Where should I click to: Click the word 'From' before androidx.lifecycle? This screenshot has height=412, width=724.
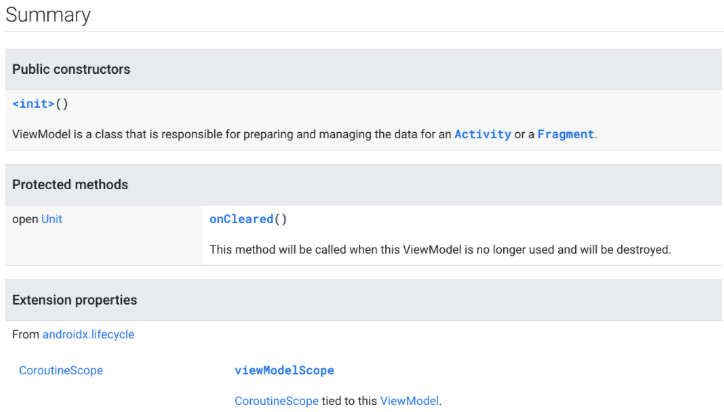(26, 335)
